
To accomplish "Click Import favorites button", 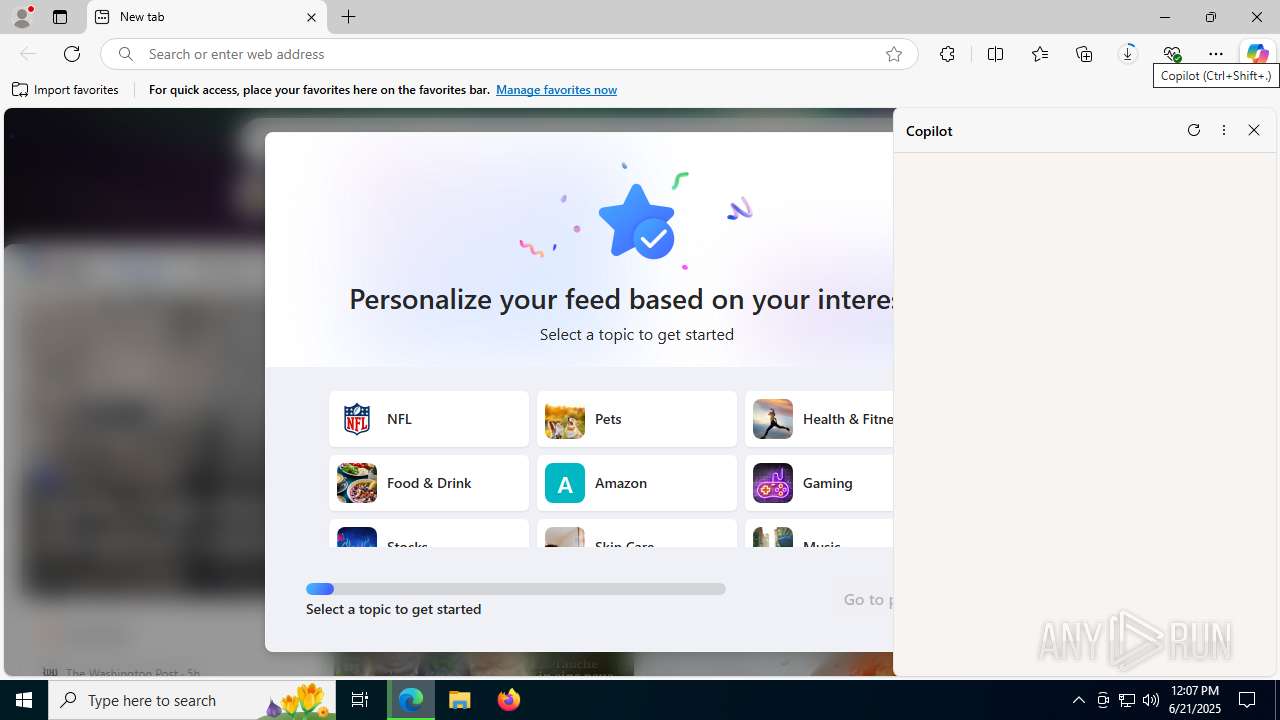I will point(66,90).
